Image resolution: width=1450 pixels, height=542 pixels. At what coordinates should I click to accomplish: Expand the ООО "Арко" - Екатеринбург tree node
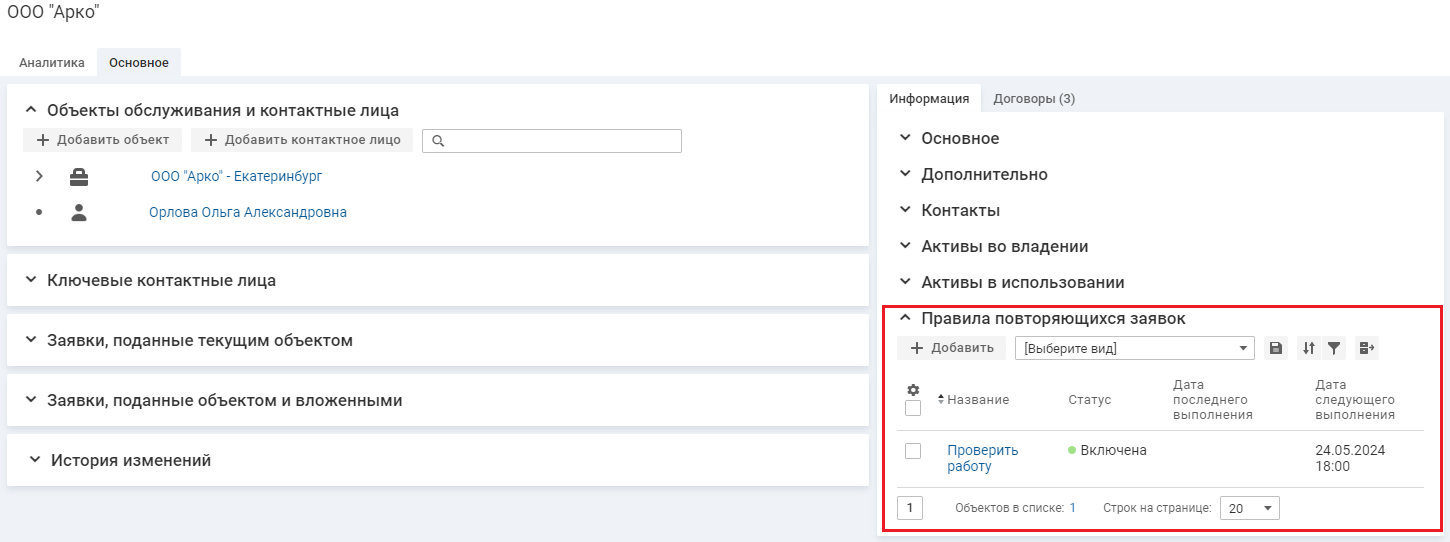click(x=39, y=177)
